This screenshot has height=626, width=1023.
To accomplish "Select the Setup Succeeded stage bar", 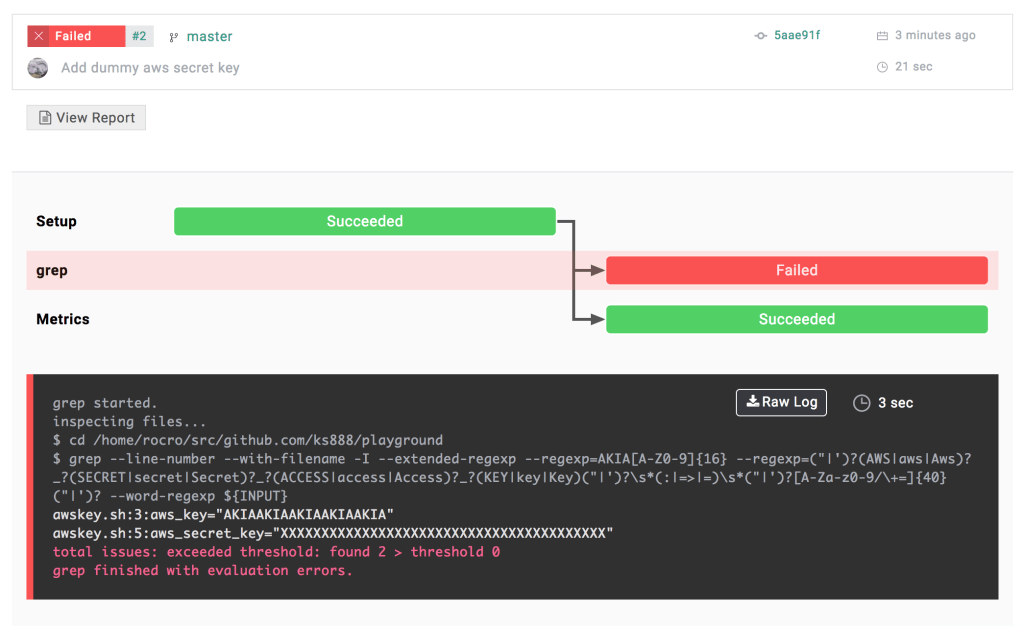I will tap(364, 222).
